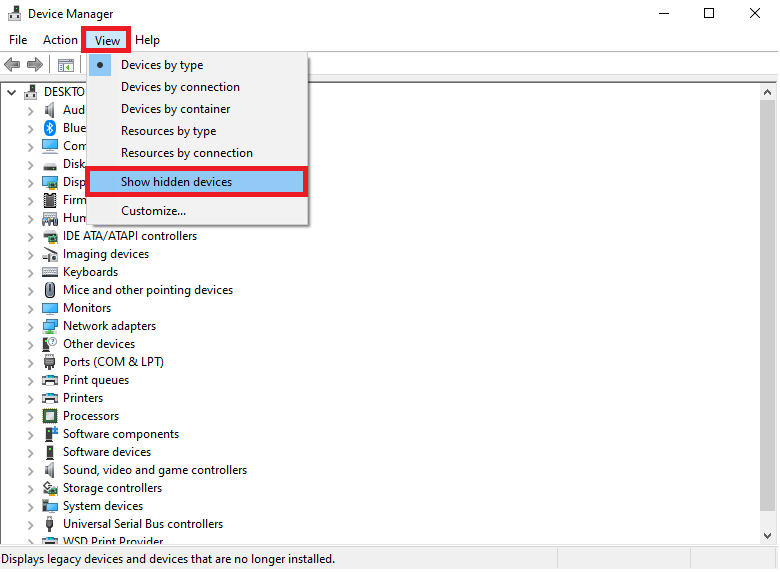This screenshot has width=780, height=572.
Task: Click the Display adapters category icon
Action: pos(50,183)
